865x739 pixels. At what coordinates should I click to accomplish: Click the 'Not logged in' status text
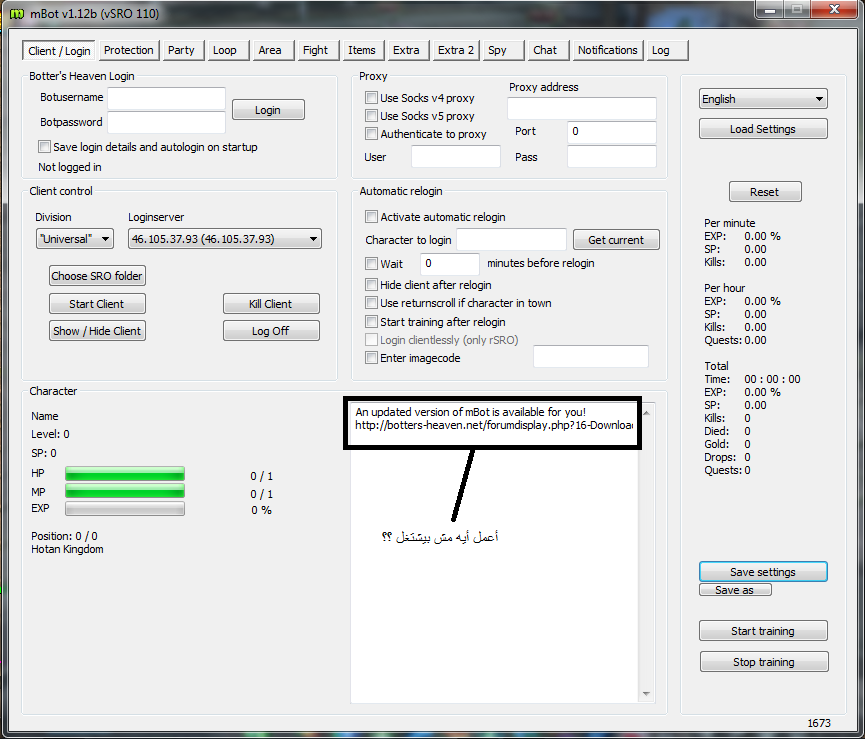(70, 167)
